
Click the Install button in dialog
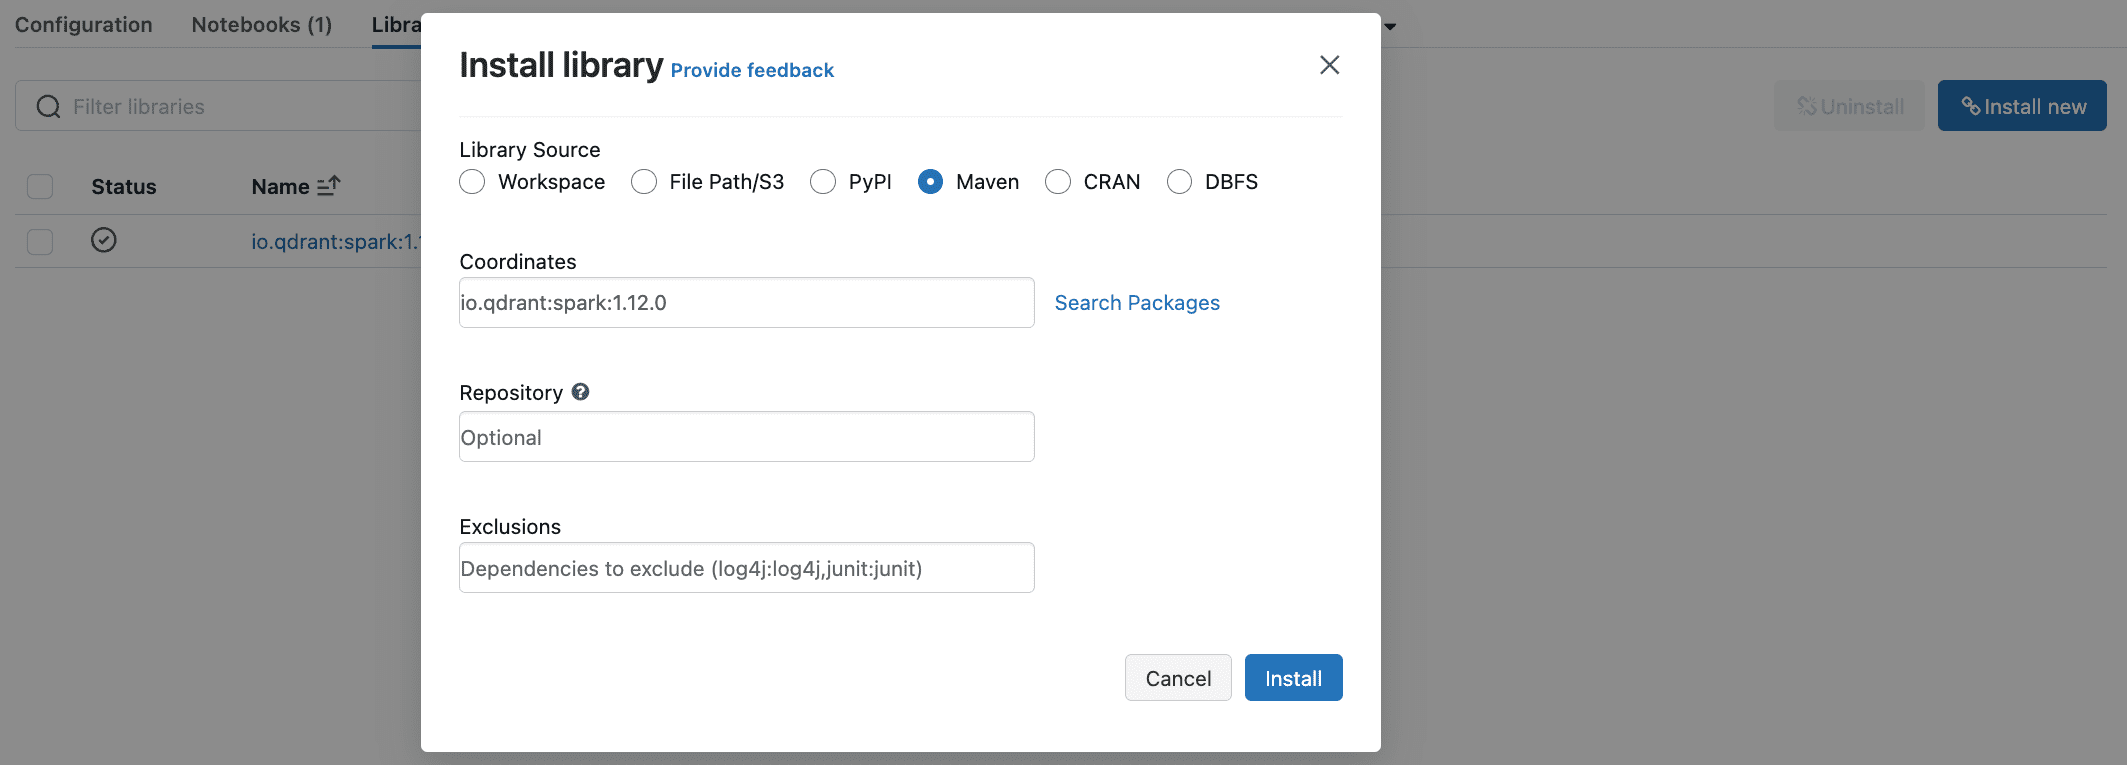pos(1293,678)
